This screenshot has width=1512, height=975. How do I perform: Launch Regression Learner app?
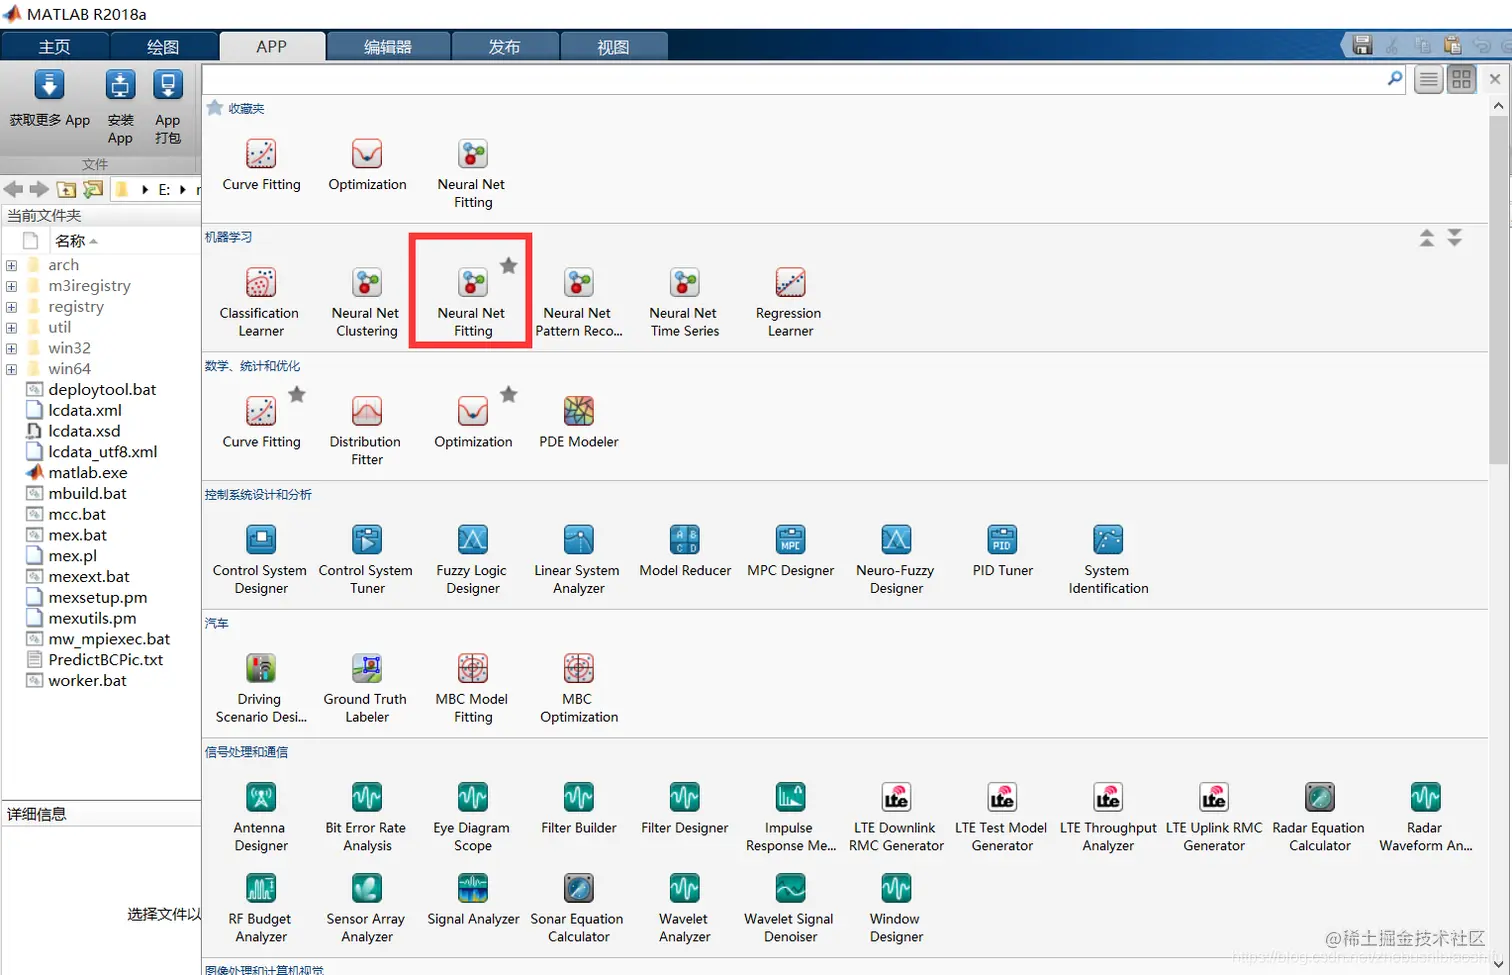[790, 301]
